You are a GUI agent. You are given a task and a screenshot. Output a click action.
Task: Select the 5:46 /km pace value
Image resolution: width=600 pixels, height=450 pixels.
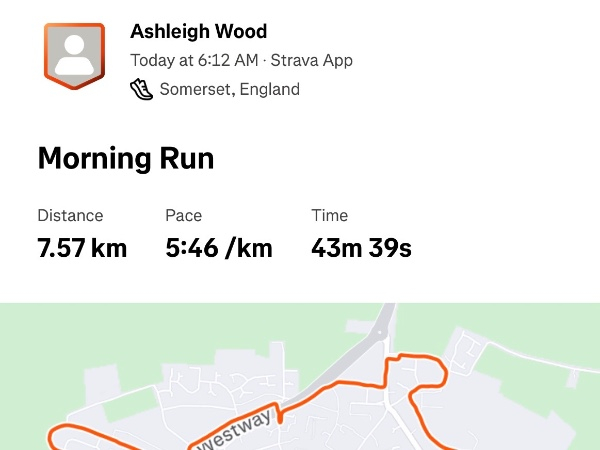[219, 248]
